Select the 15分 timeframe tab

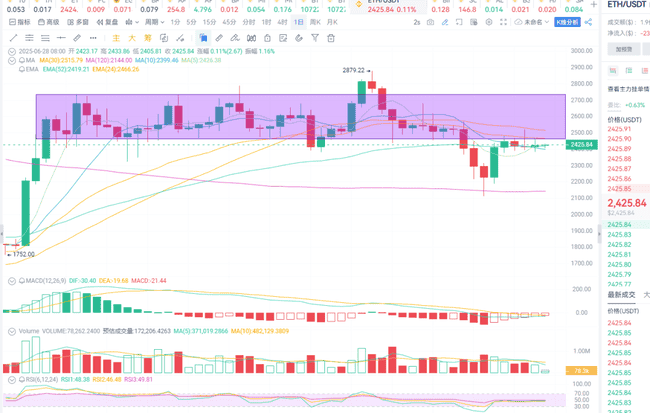(x=209, y=22)
